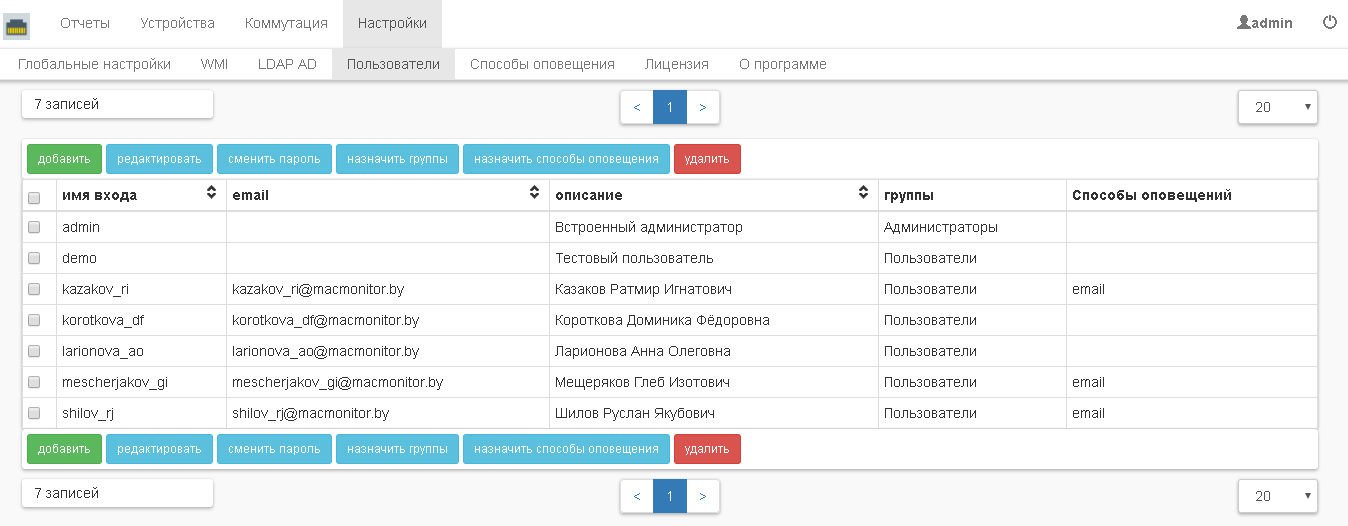Click the app logo icon in top-left
This screenshot has width=1348, height=526.
click(17, 24)
